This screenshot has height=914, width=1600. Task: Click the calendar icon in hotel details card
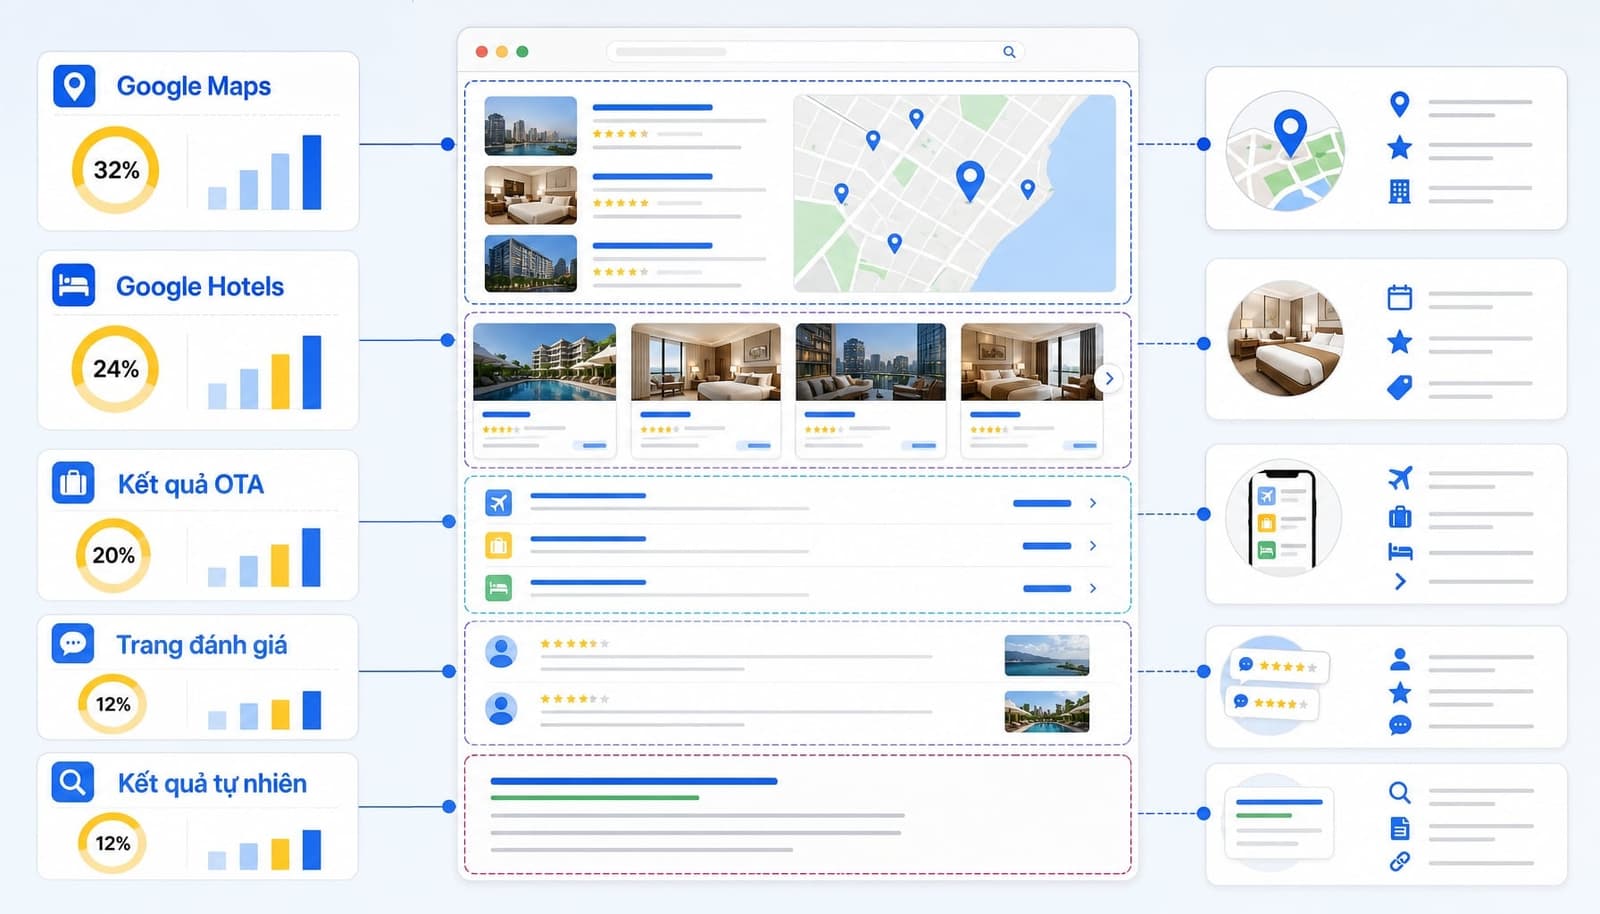1400,297
